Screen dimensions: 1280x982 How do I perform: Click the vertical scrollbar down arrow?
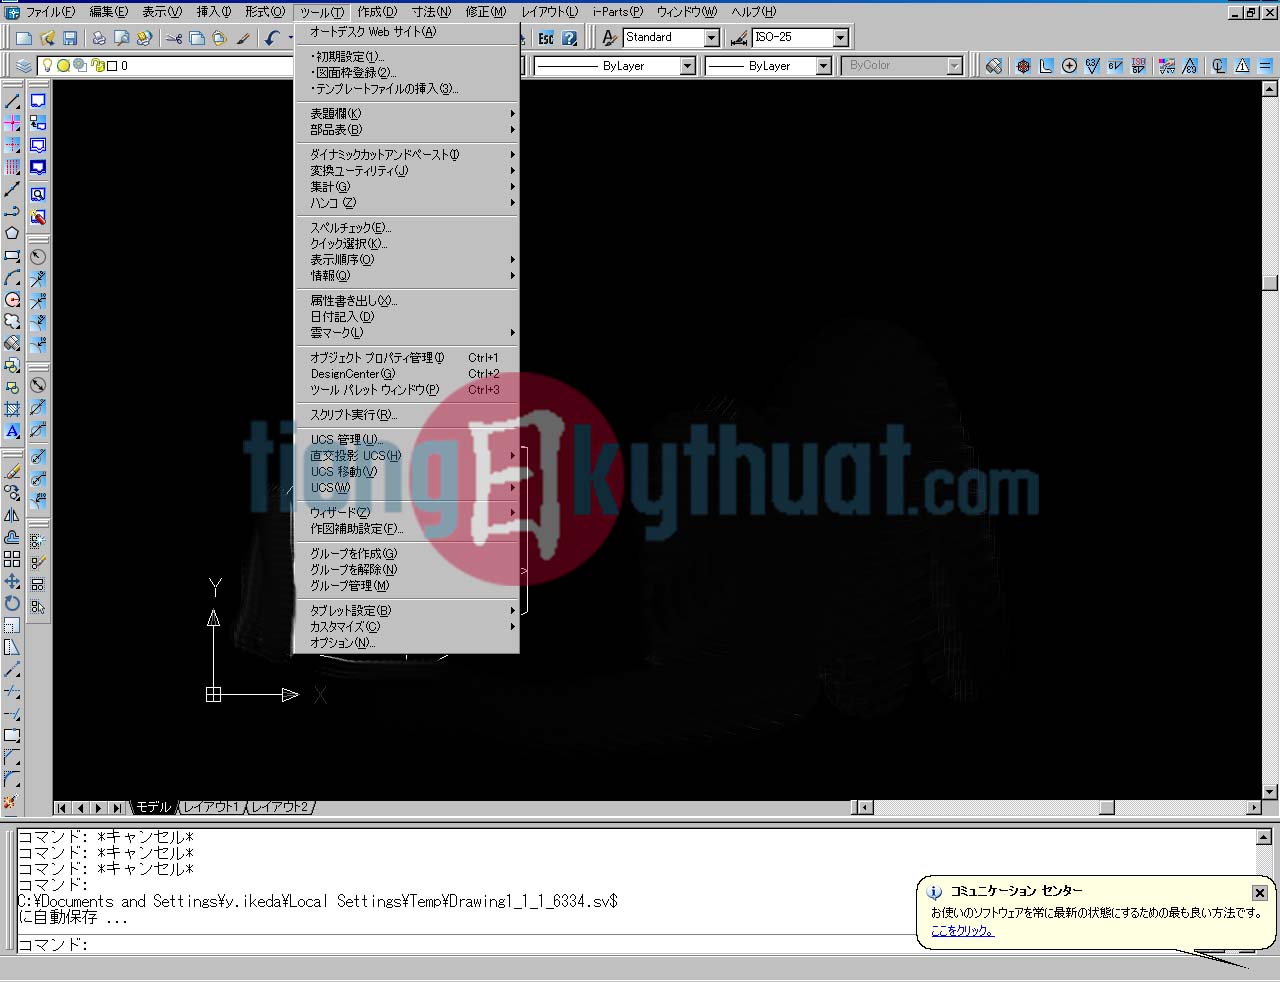pyautogui.click(x=1270, y=792)
